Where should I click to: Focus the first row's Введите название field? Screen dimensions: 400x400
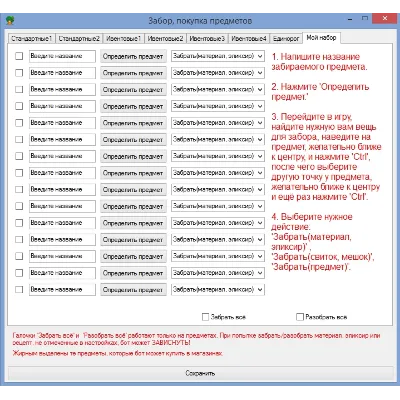62,56
